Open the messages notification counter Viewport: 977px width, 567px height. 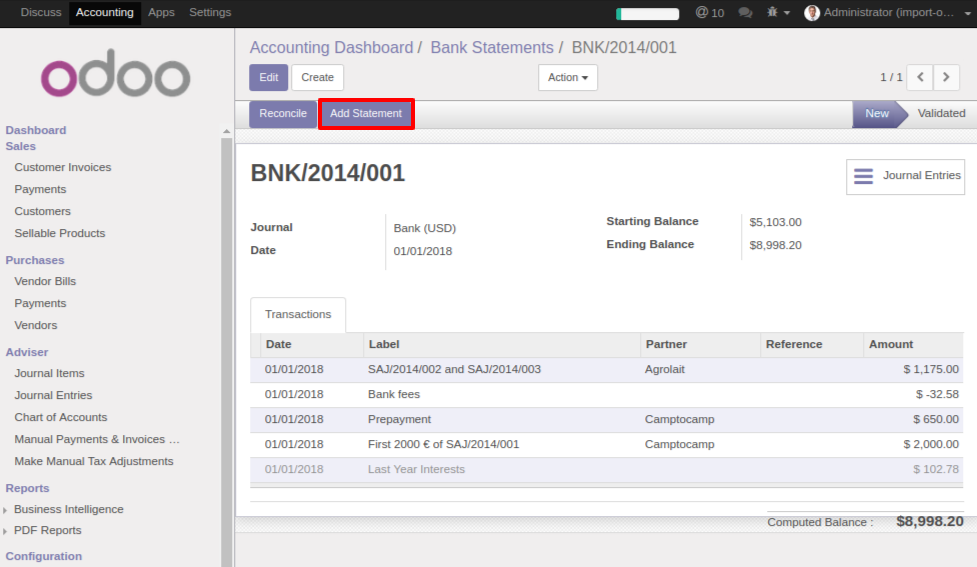tap(710, 13)
